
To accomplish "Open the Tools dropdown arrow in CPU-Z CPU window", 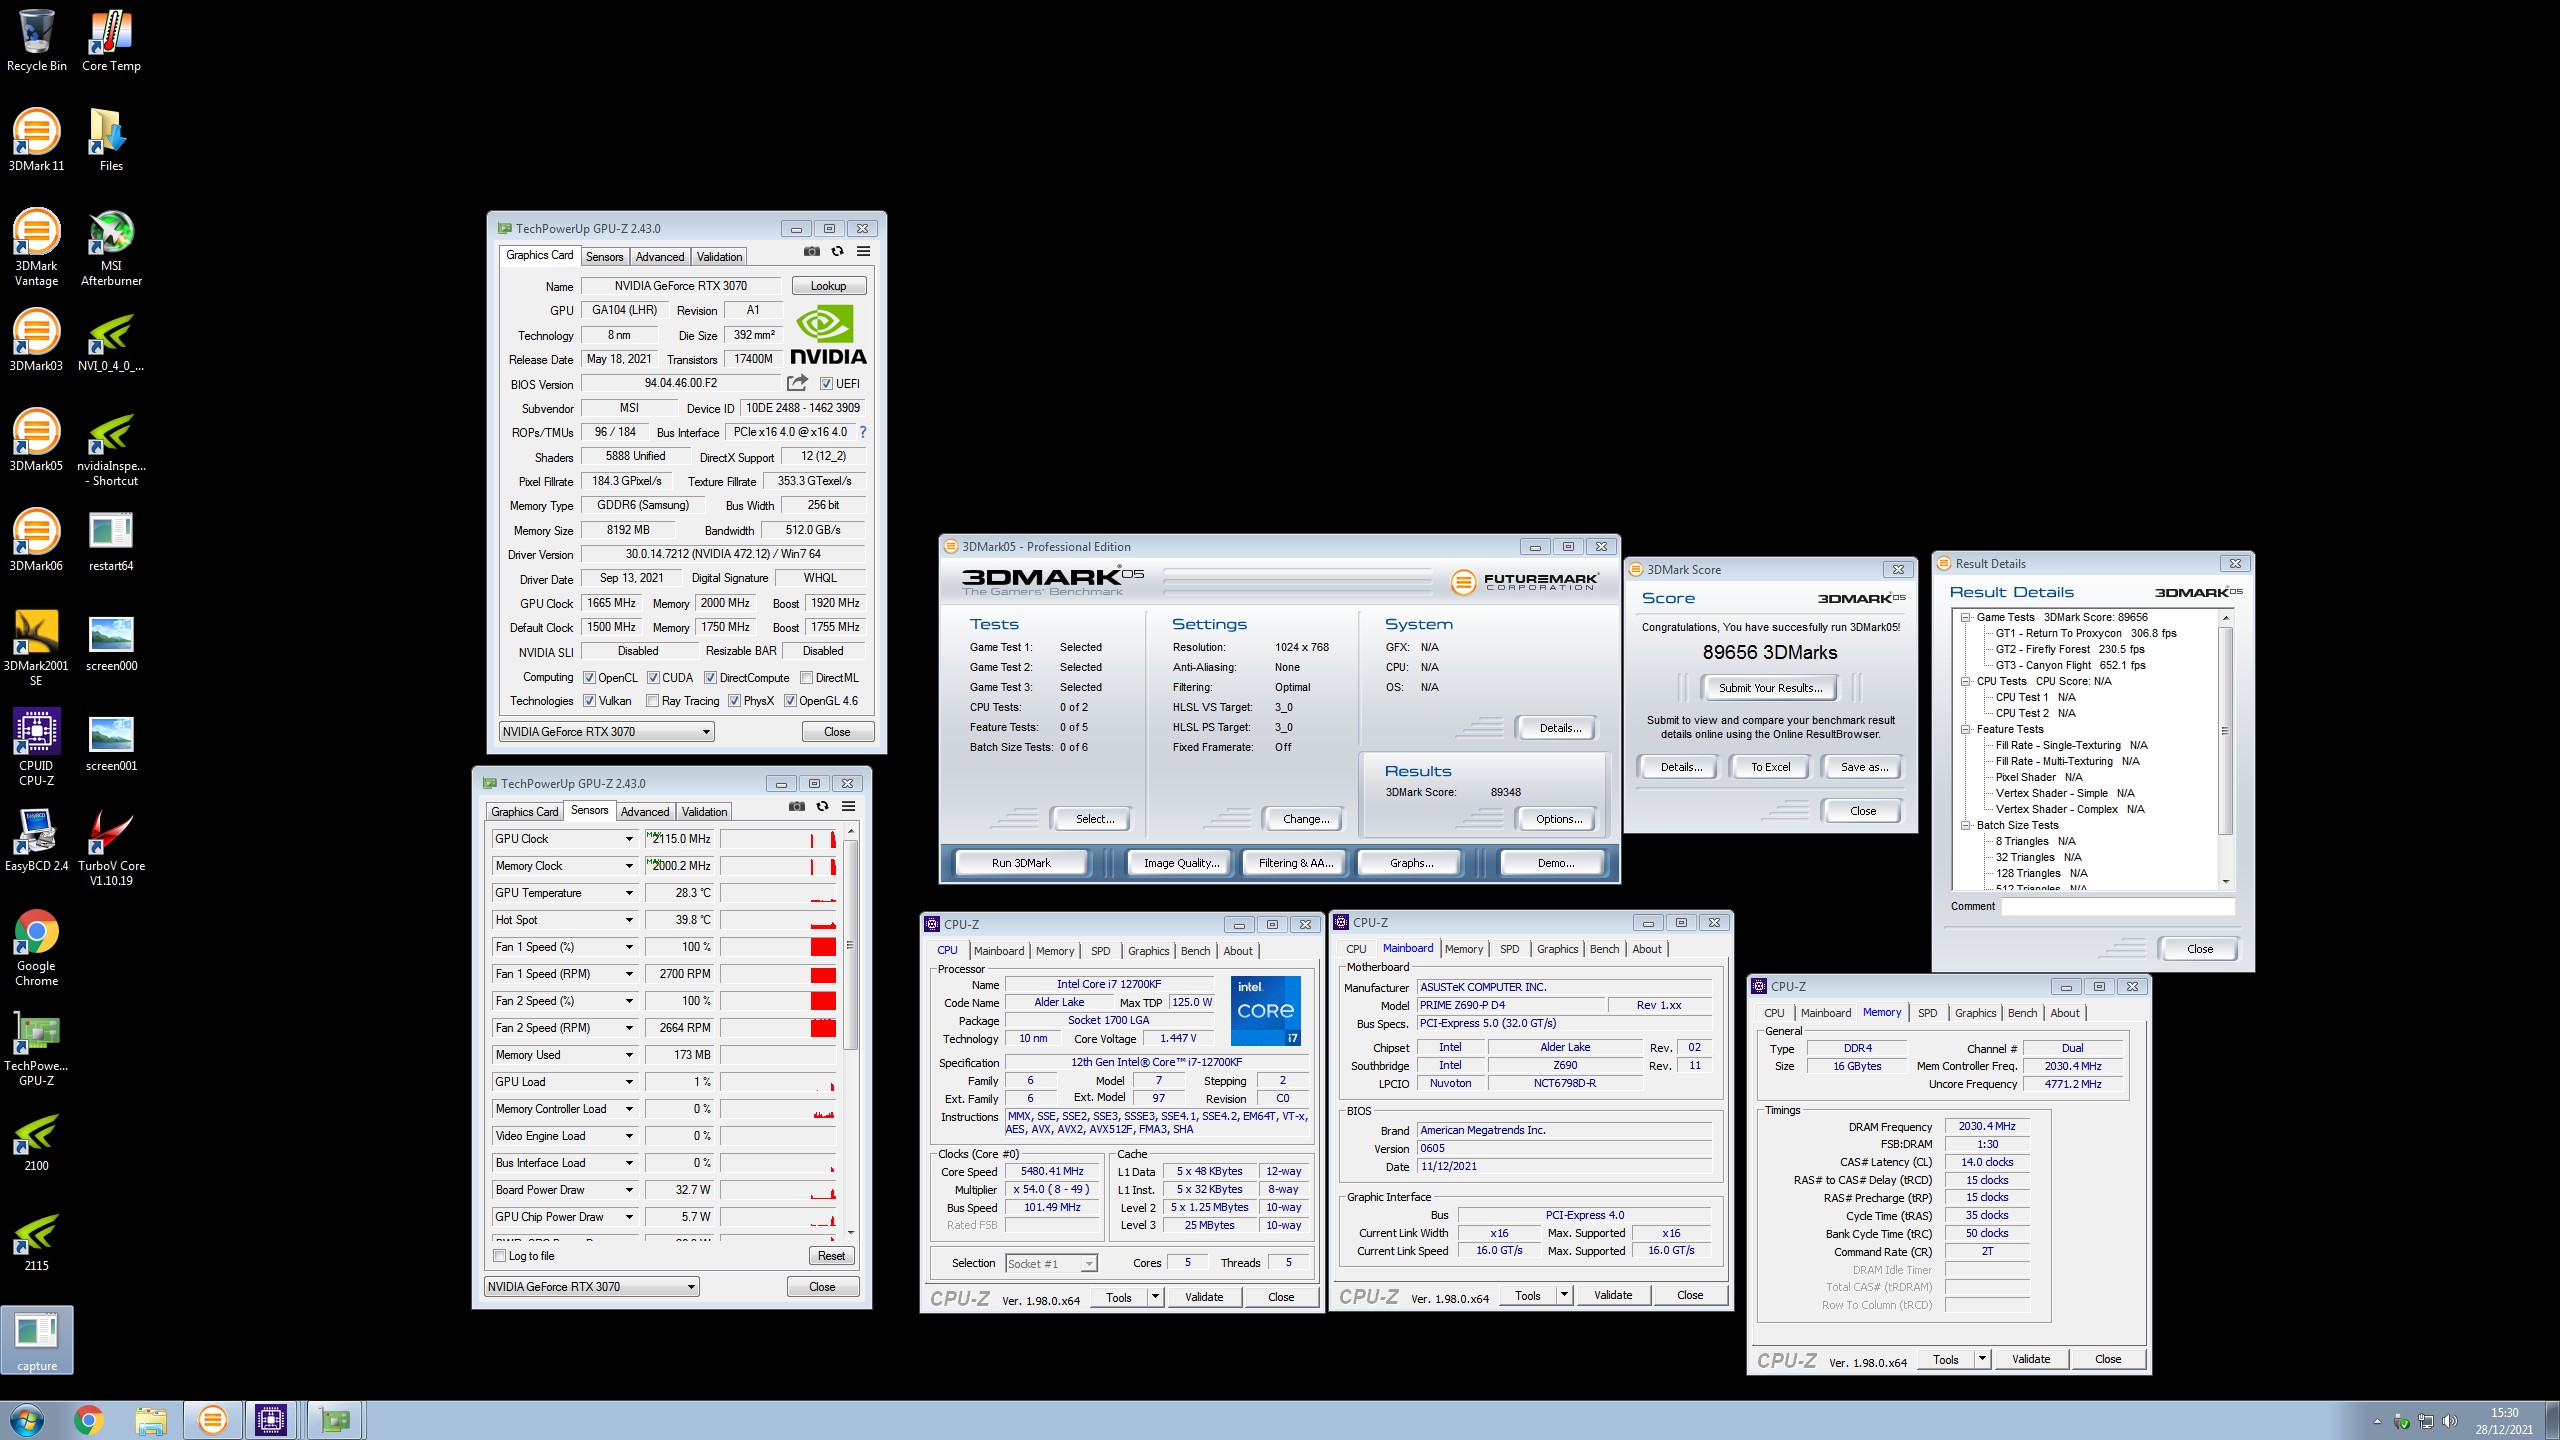I will tap(1155, 1297).
